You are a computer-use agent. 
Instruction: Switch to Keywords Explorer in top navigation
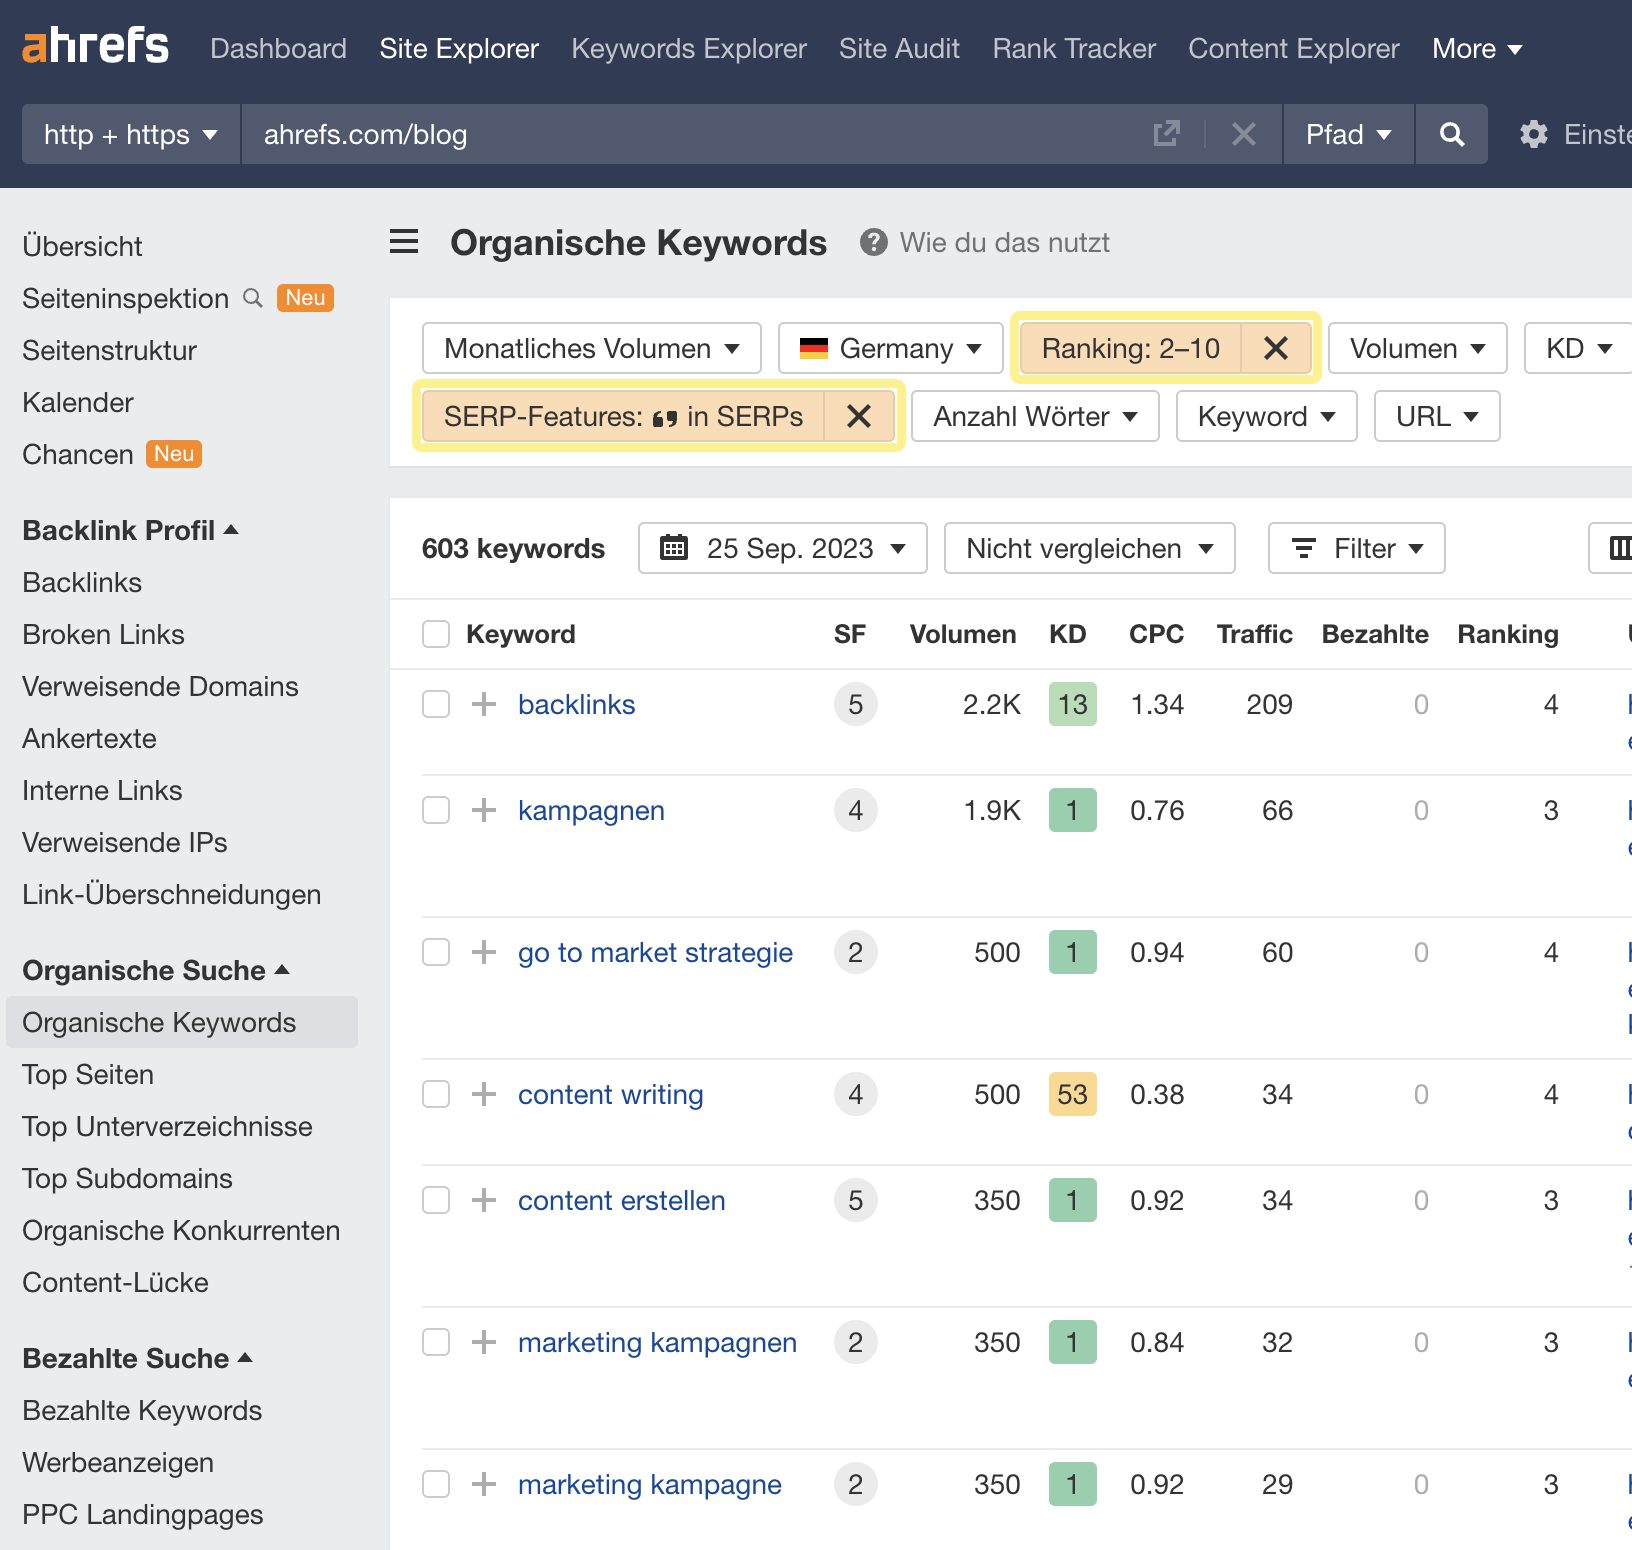(688, 48)
